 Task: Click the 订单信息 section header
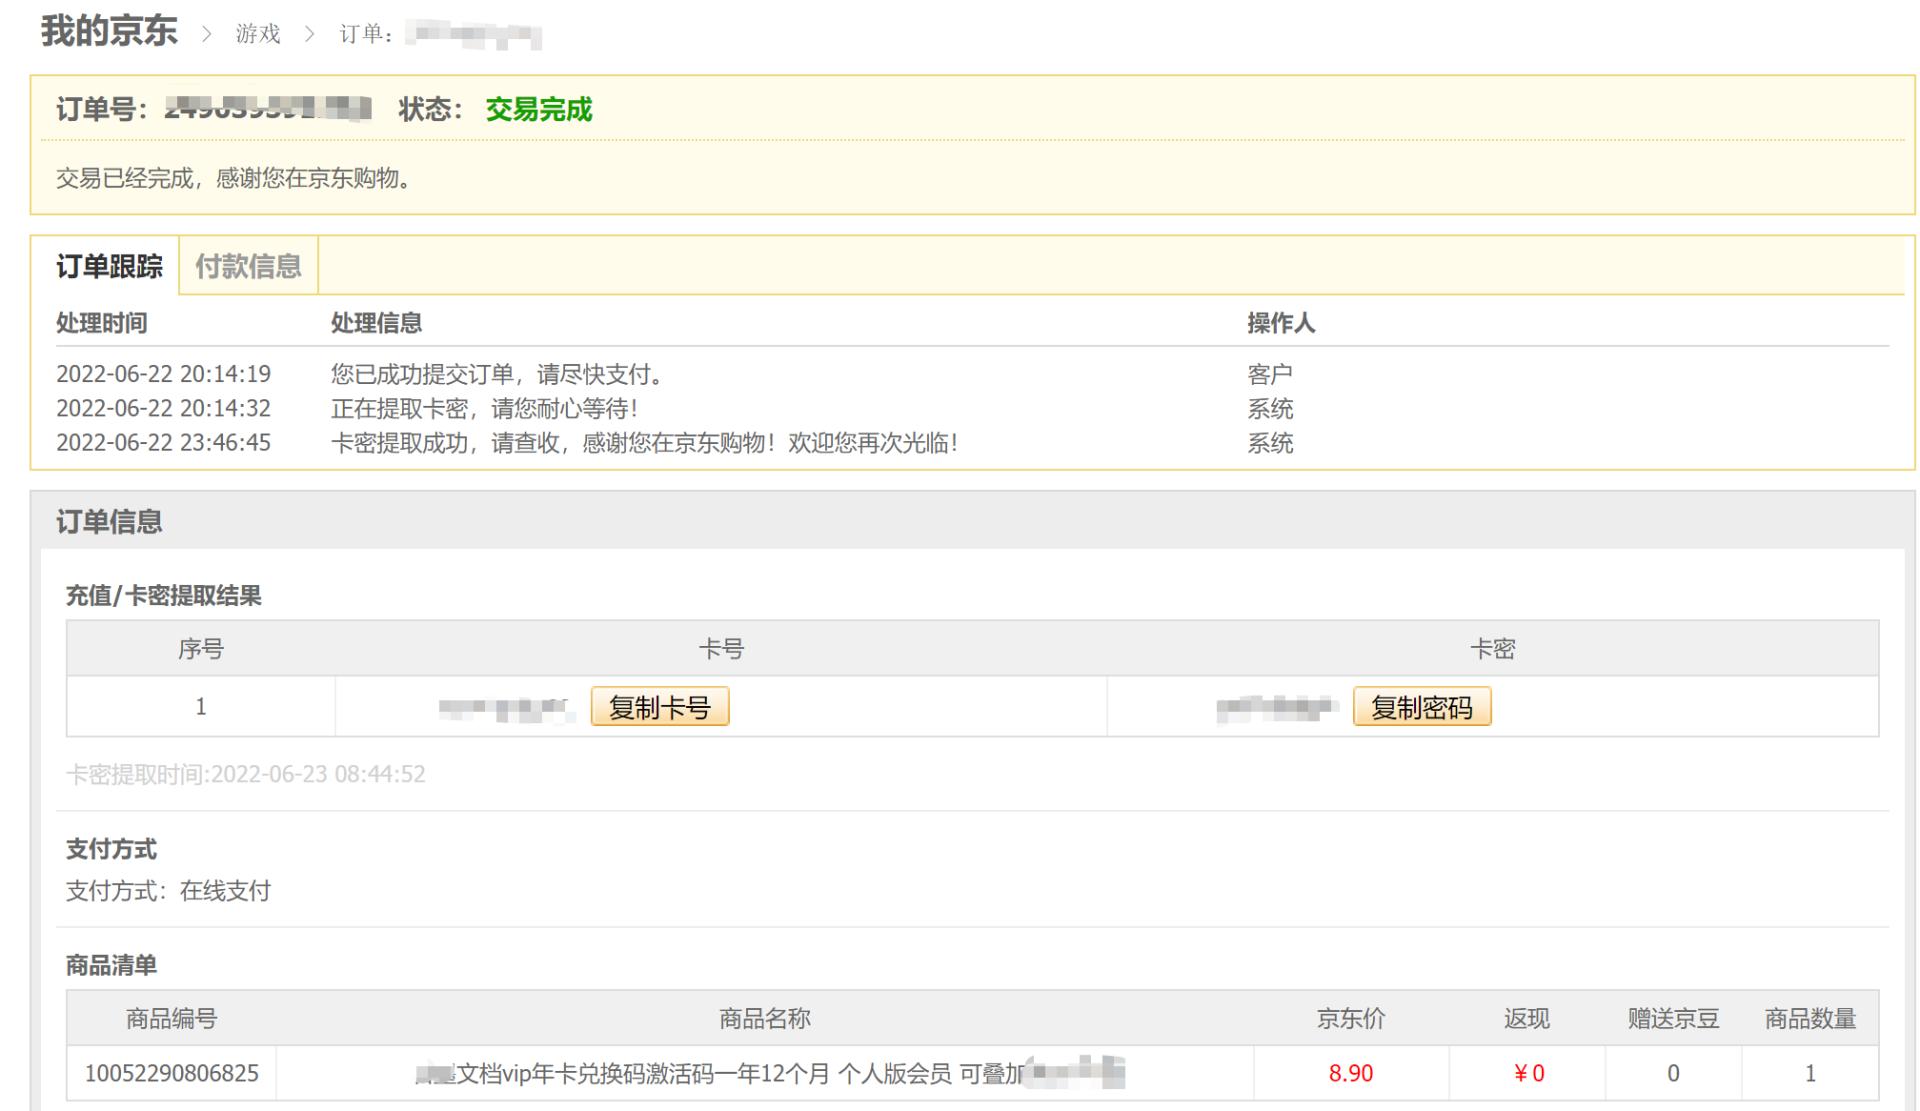tap(109, 521)
